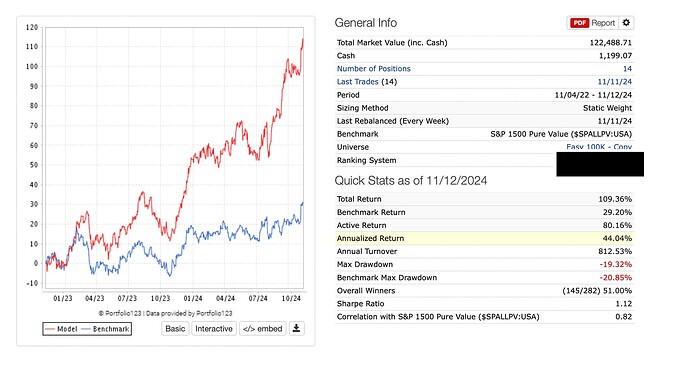Screen dimensions: 690x369
Task: Select the highlighted Annualized Return row
Action: point(484,238)
